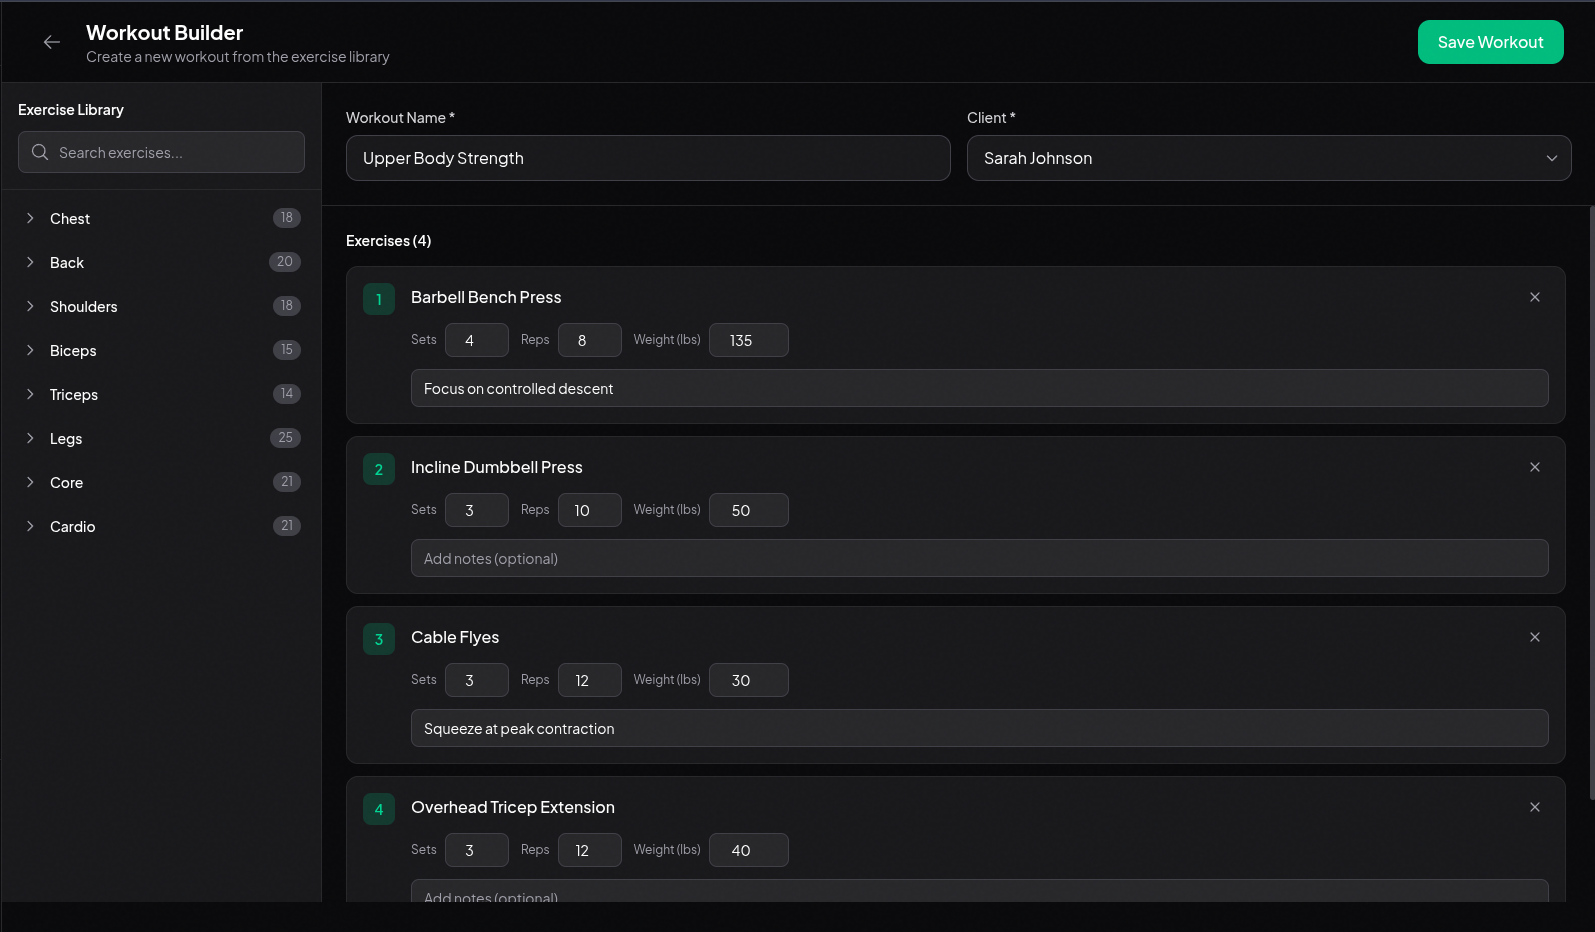Image resolution: width=1595 pixels, height=932 pixels.
Task: Select the Back category label
Action: point(67,262)
